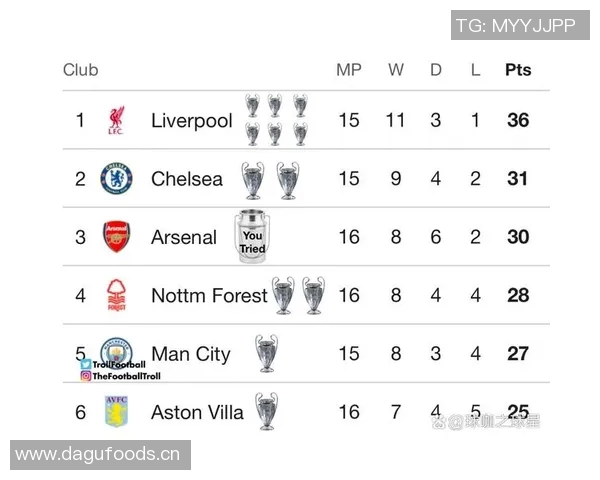
Task: Select the Arsenal cannon crest
Action: [x=116, y=237]
